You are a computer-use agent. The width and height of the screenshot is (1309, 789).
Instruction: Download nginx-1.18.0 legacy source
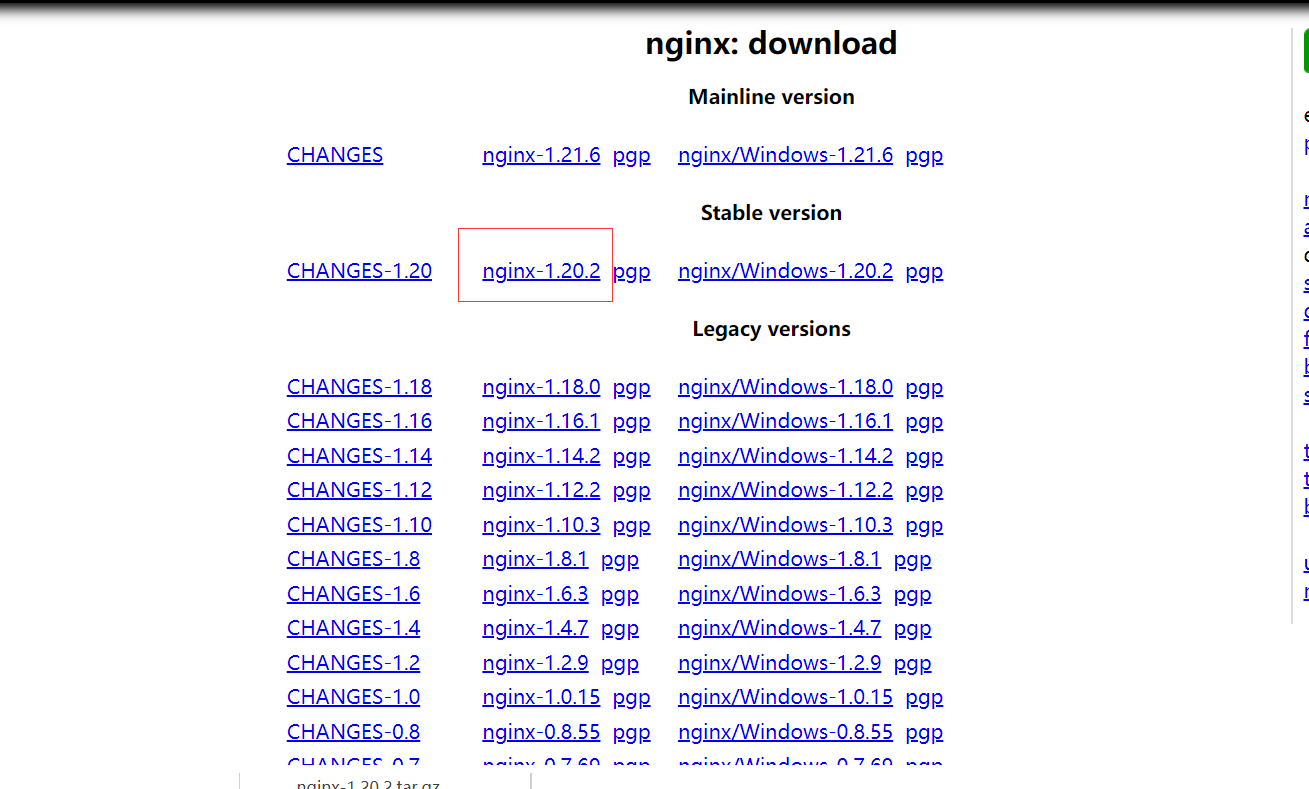(541, 387)
